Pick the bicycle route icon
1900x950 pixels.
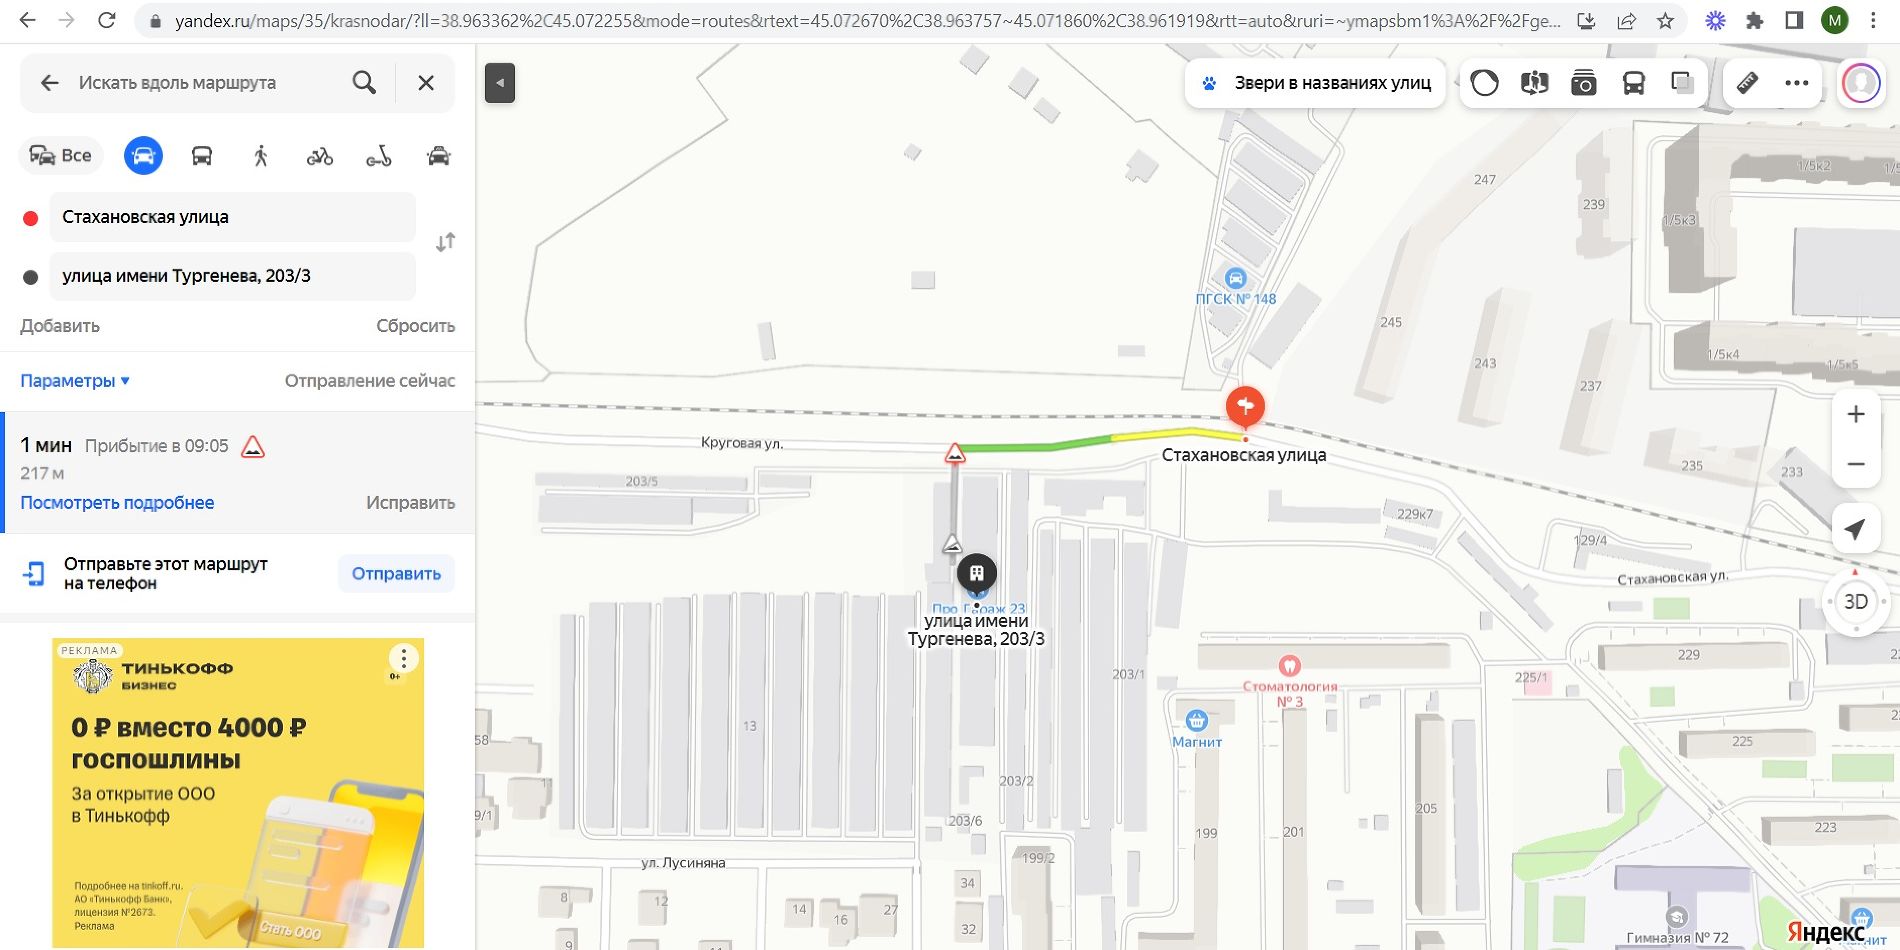pyautogui.click(x=320, y=156)
